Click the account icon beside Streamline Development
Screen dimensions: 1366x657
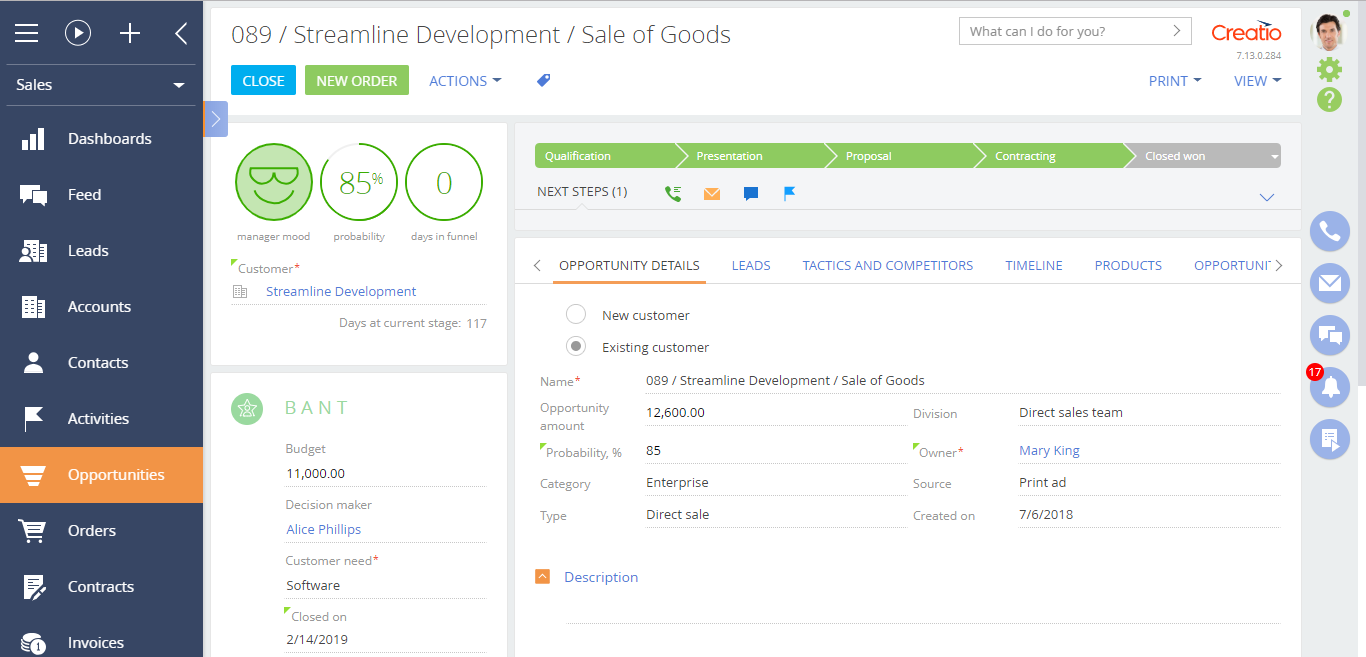point(240,292)
